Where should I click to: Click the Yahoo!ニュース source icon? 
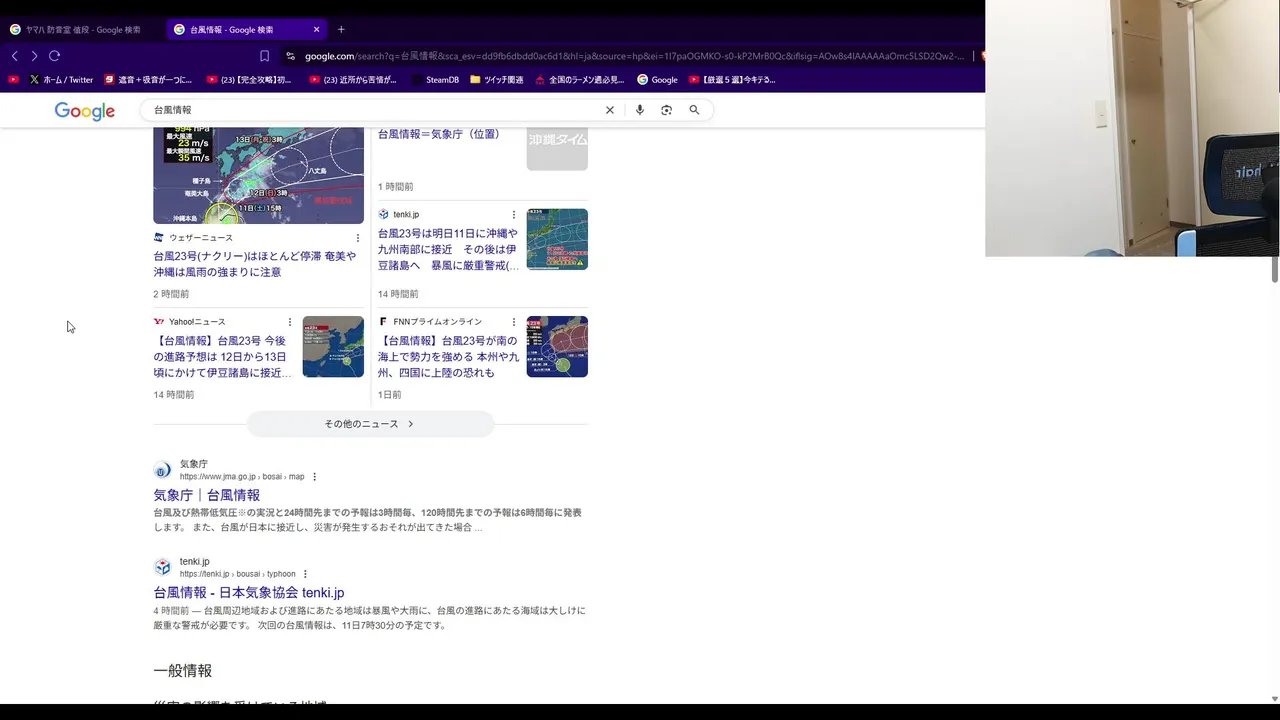158,322
